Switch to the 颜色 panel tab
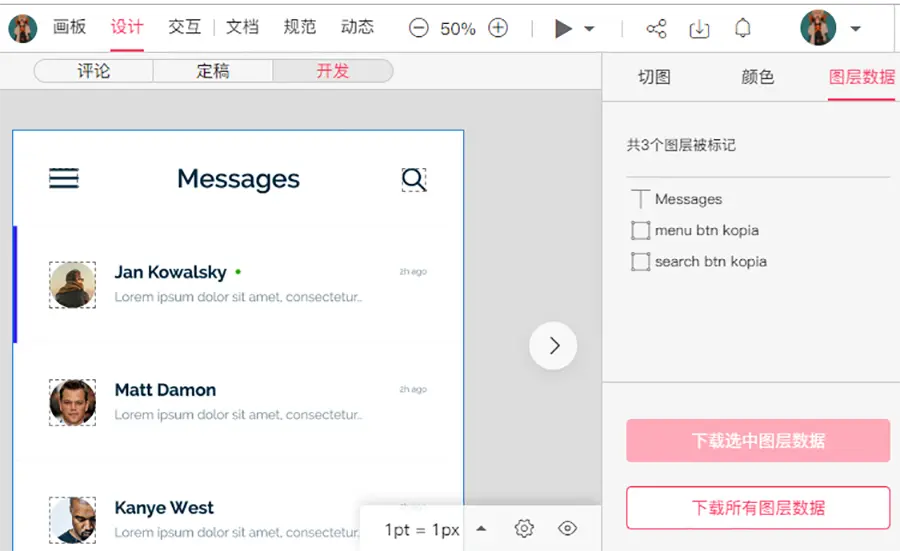The image size is (900, 551). coord(758,77)
